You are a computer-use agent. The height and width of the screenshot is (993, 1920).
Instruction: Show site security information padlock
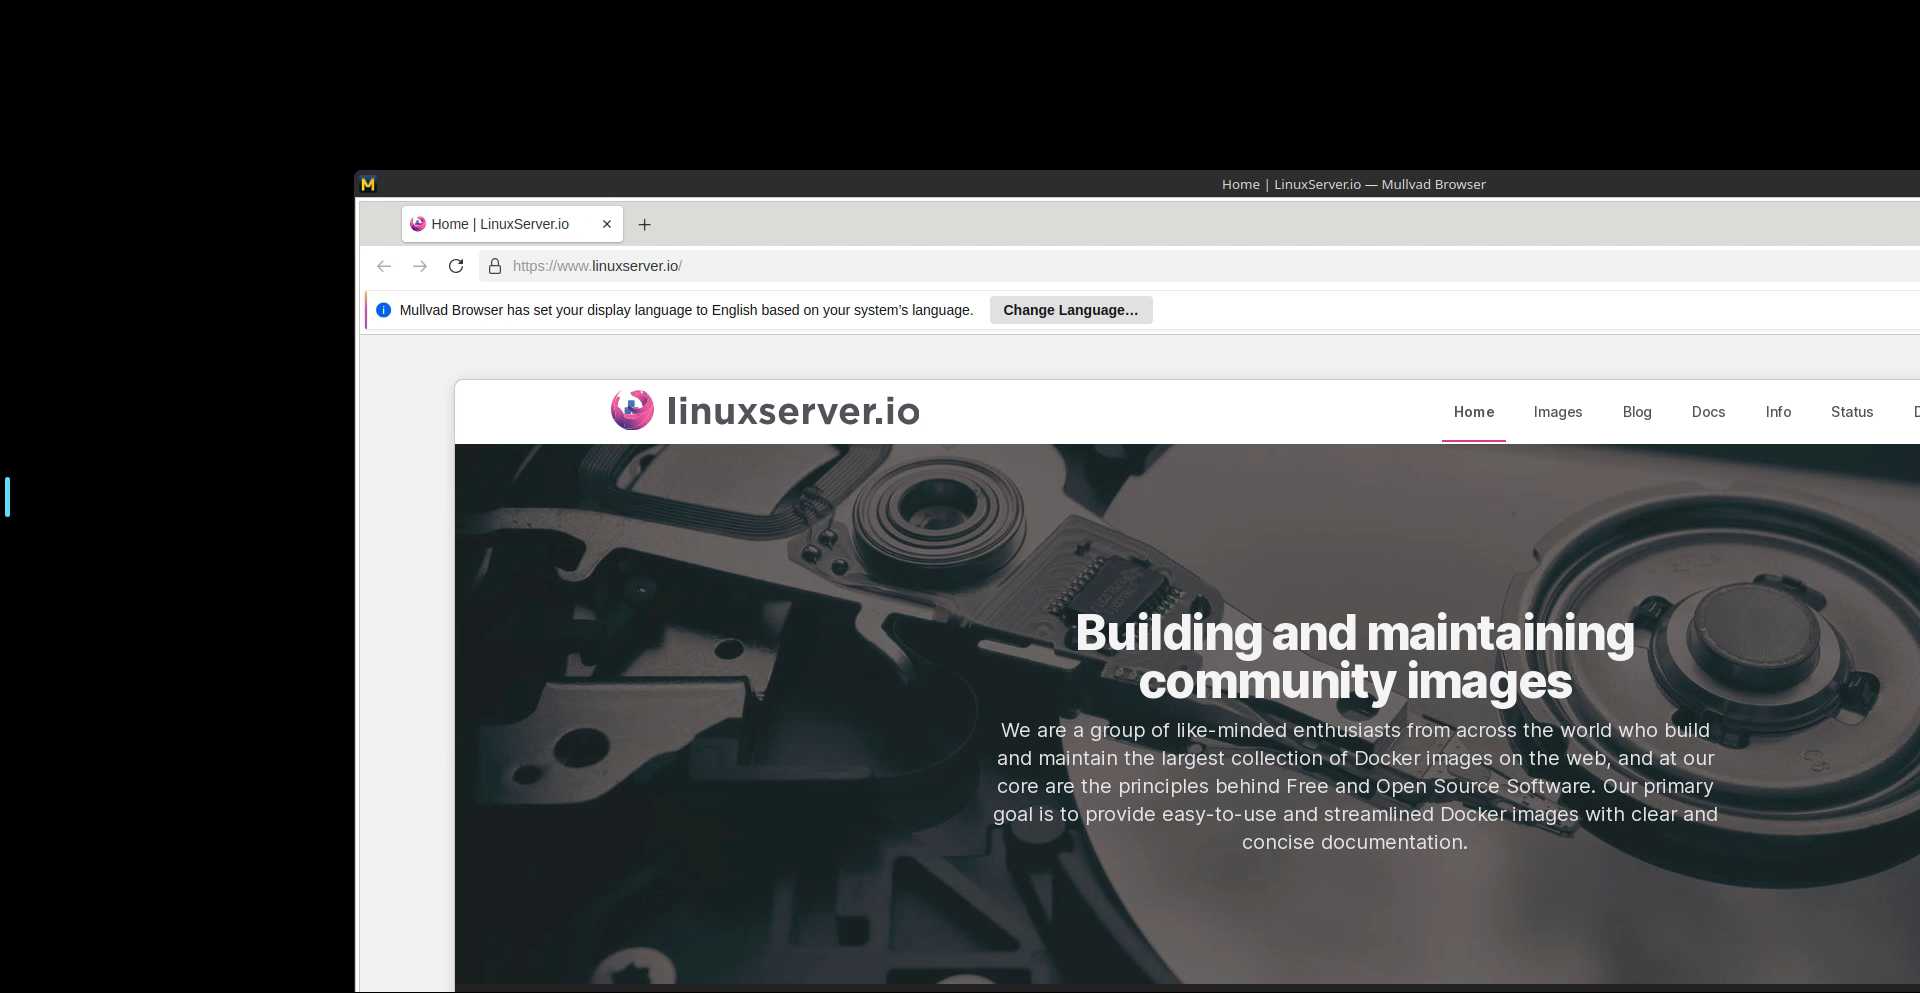tap(494, 266)
